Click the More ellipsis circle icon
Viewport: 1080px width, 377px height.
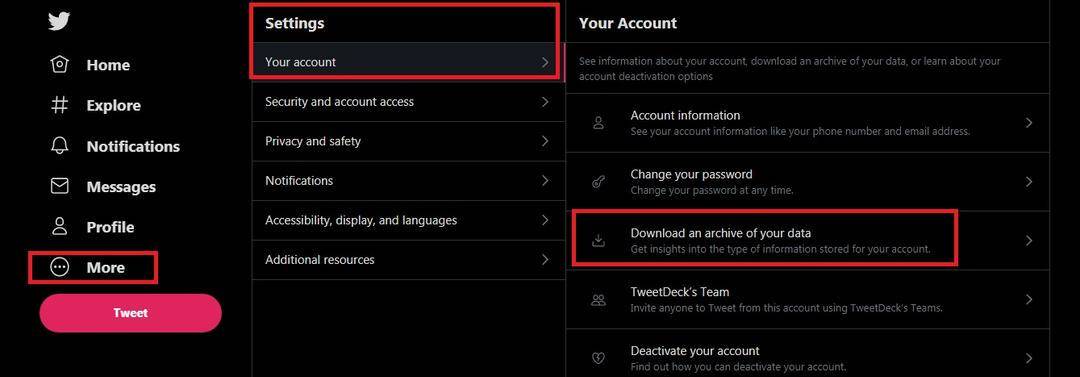click(x=60, y=267)
